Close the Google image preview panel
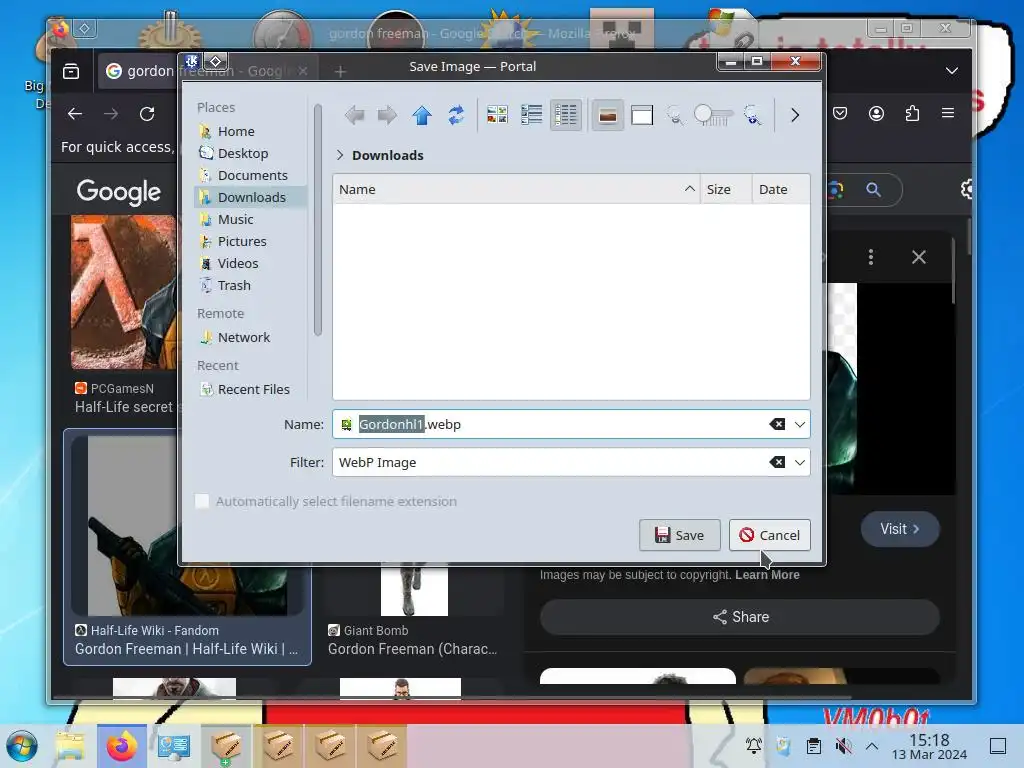The width and height of the screenshot is (1024, 768). 919,257
